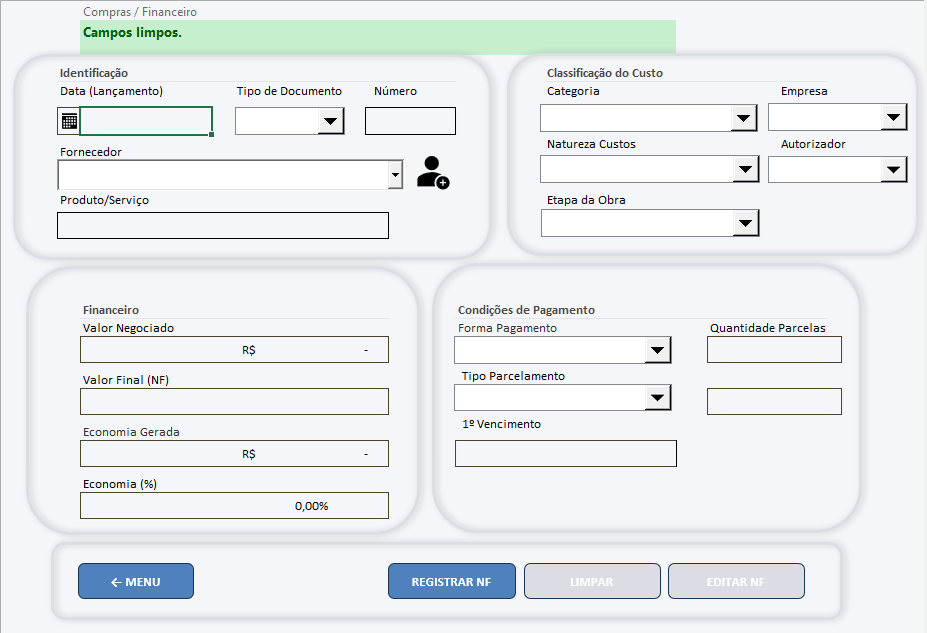Viewport: 927px width, 633px height.
Task: Click the 1º Vencimento field
Action: click(x=566, y=453)
